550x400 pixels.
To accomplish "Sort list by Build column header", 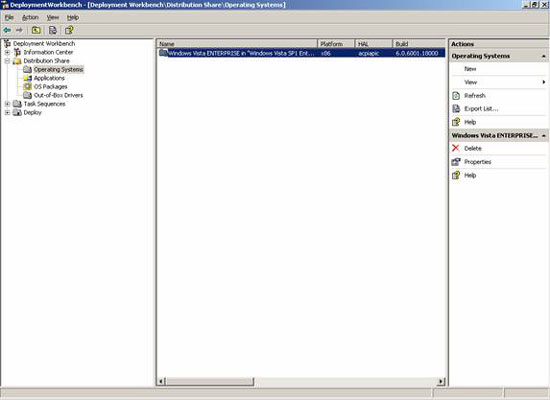I will (419, 44).
